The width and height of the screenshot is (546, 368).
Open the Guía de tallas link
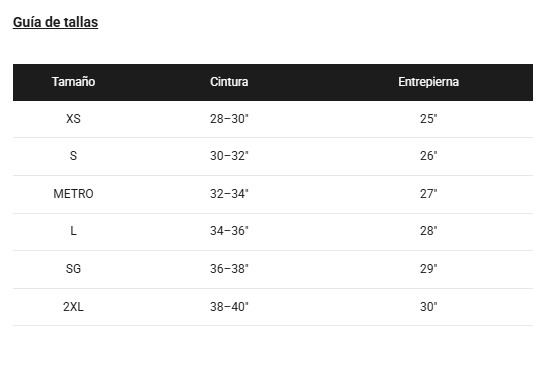tap(55, 22)
